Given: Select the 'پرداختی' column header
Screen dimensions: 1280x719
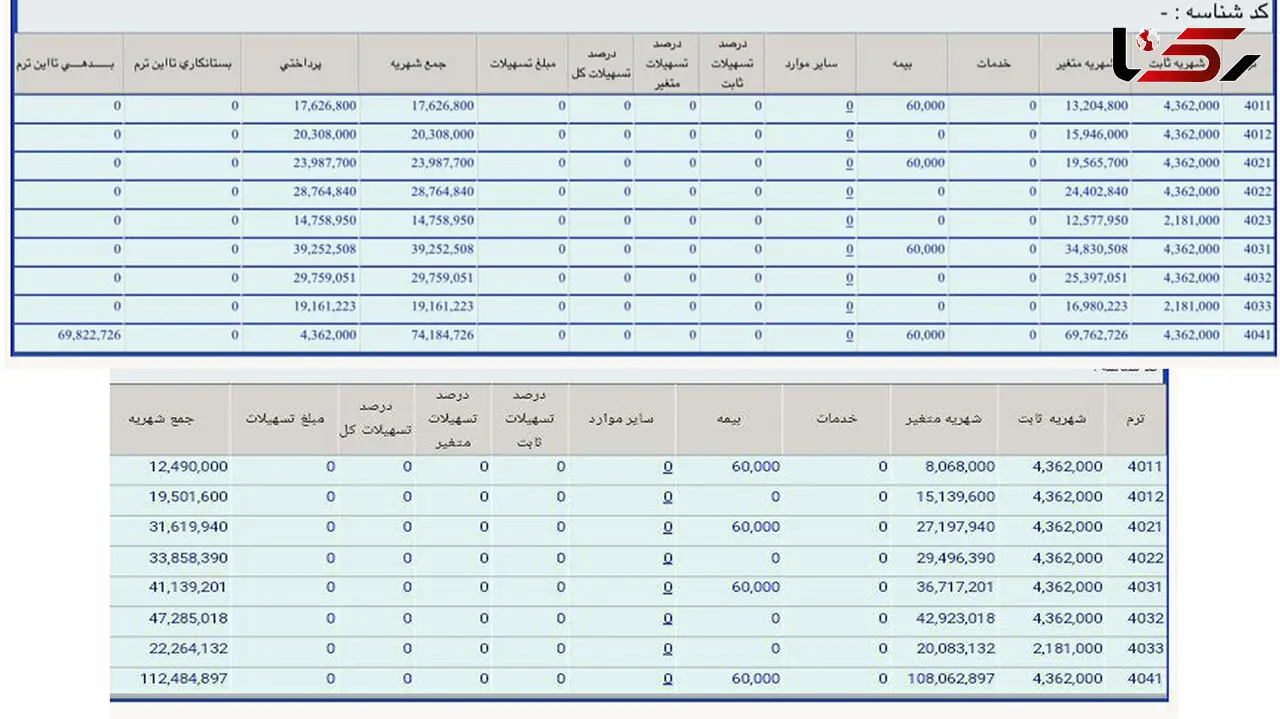Looking at the screenshot, I should click(x=301, y=63).
